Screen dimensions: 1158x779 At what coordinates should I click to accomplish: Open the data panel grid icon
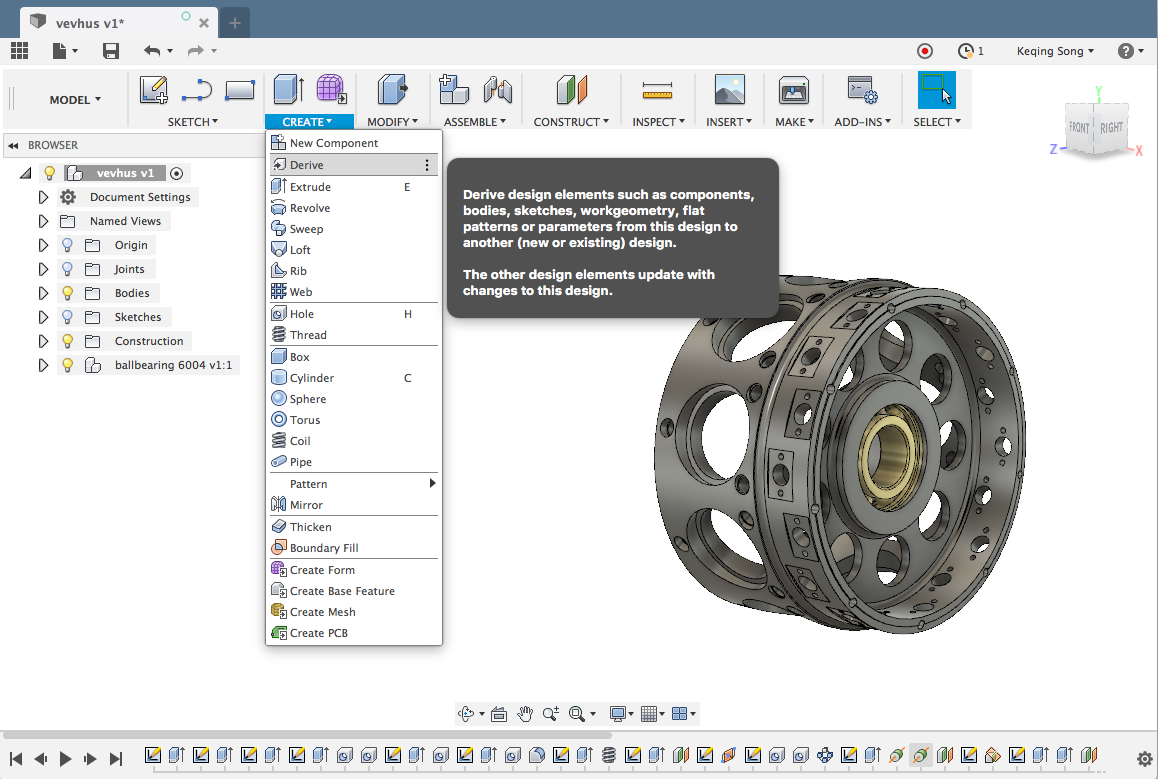[x=20, y=51]
